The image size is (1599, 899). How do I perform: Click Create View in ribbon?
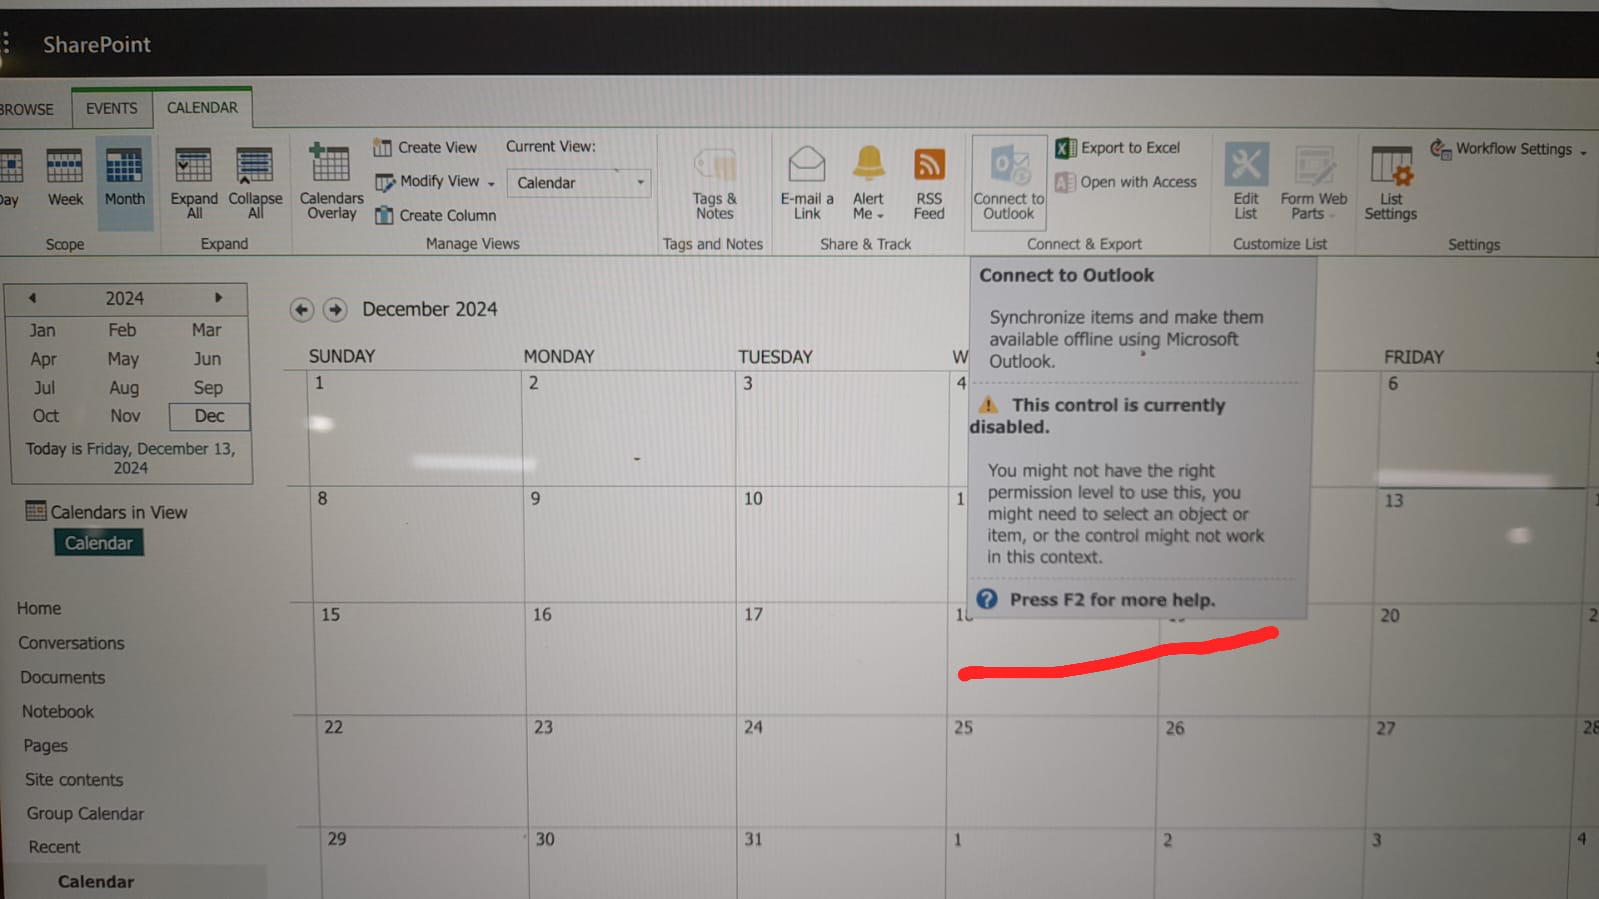(x=425, y=147)
